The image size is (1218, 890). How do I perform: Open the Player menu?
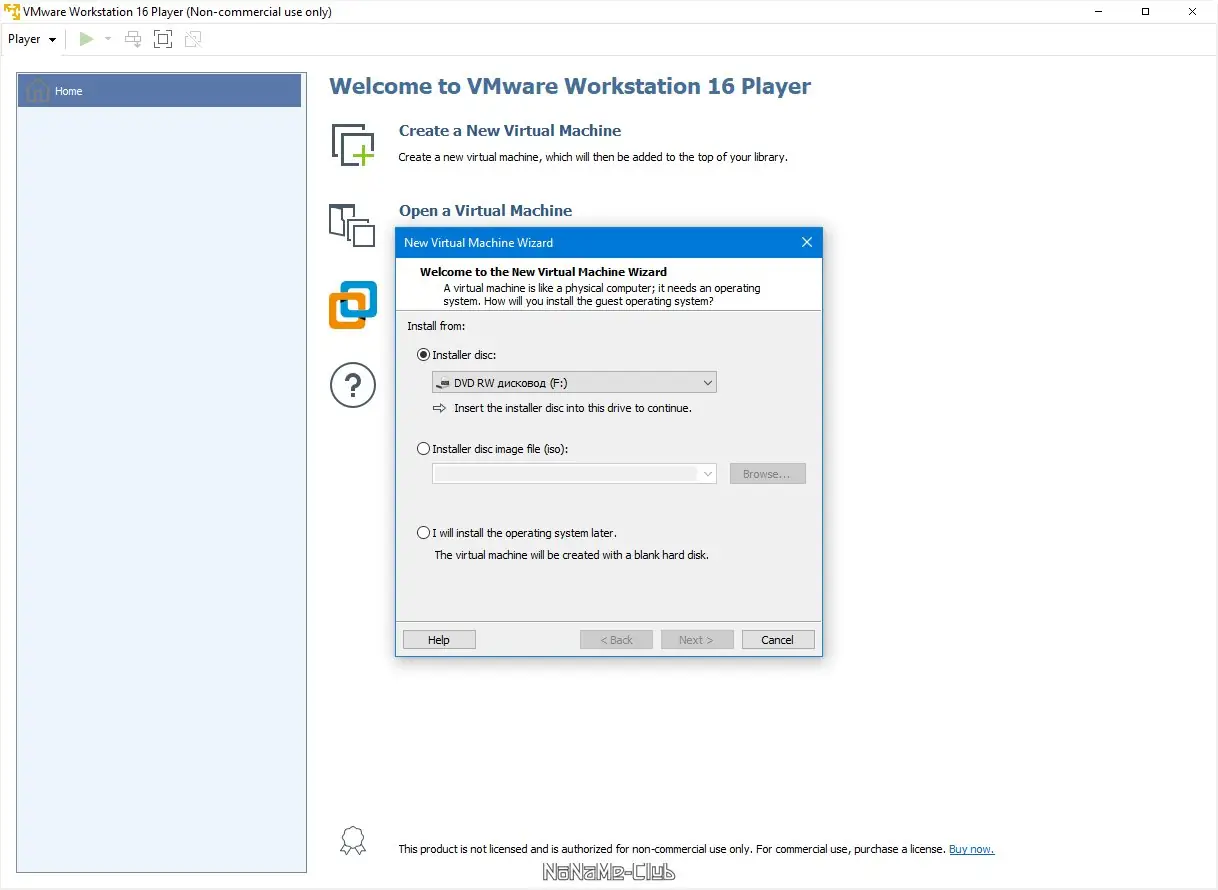[32, 39]
